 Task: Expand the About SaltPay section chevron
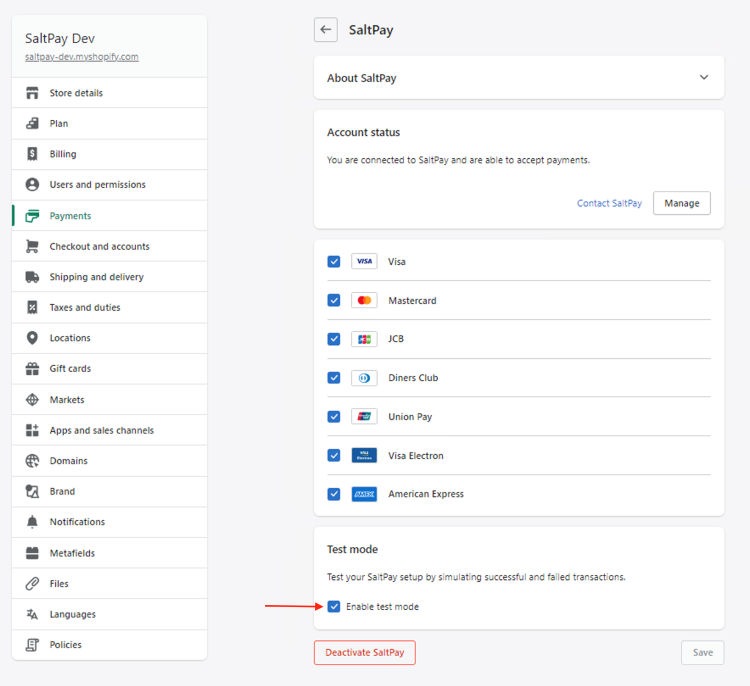point(704,77)
